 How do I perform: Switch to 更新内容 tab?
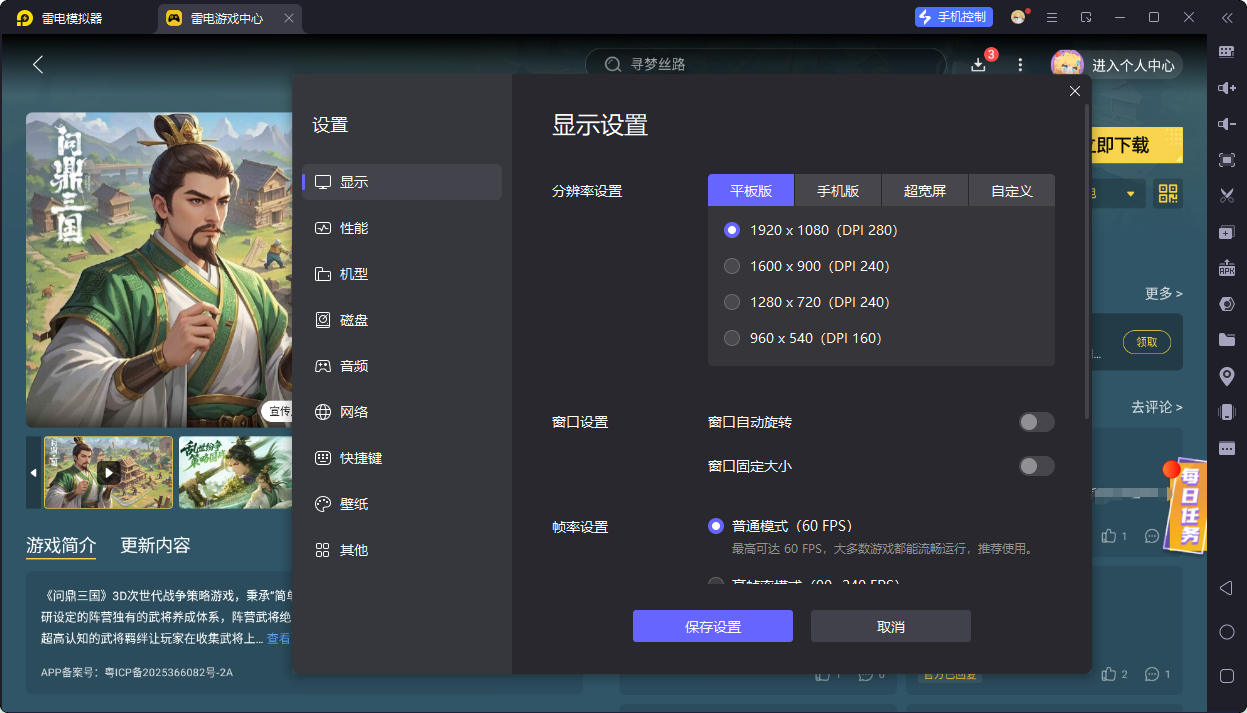(x=155, y=545)
